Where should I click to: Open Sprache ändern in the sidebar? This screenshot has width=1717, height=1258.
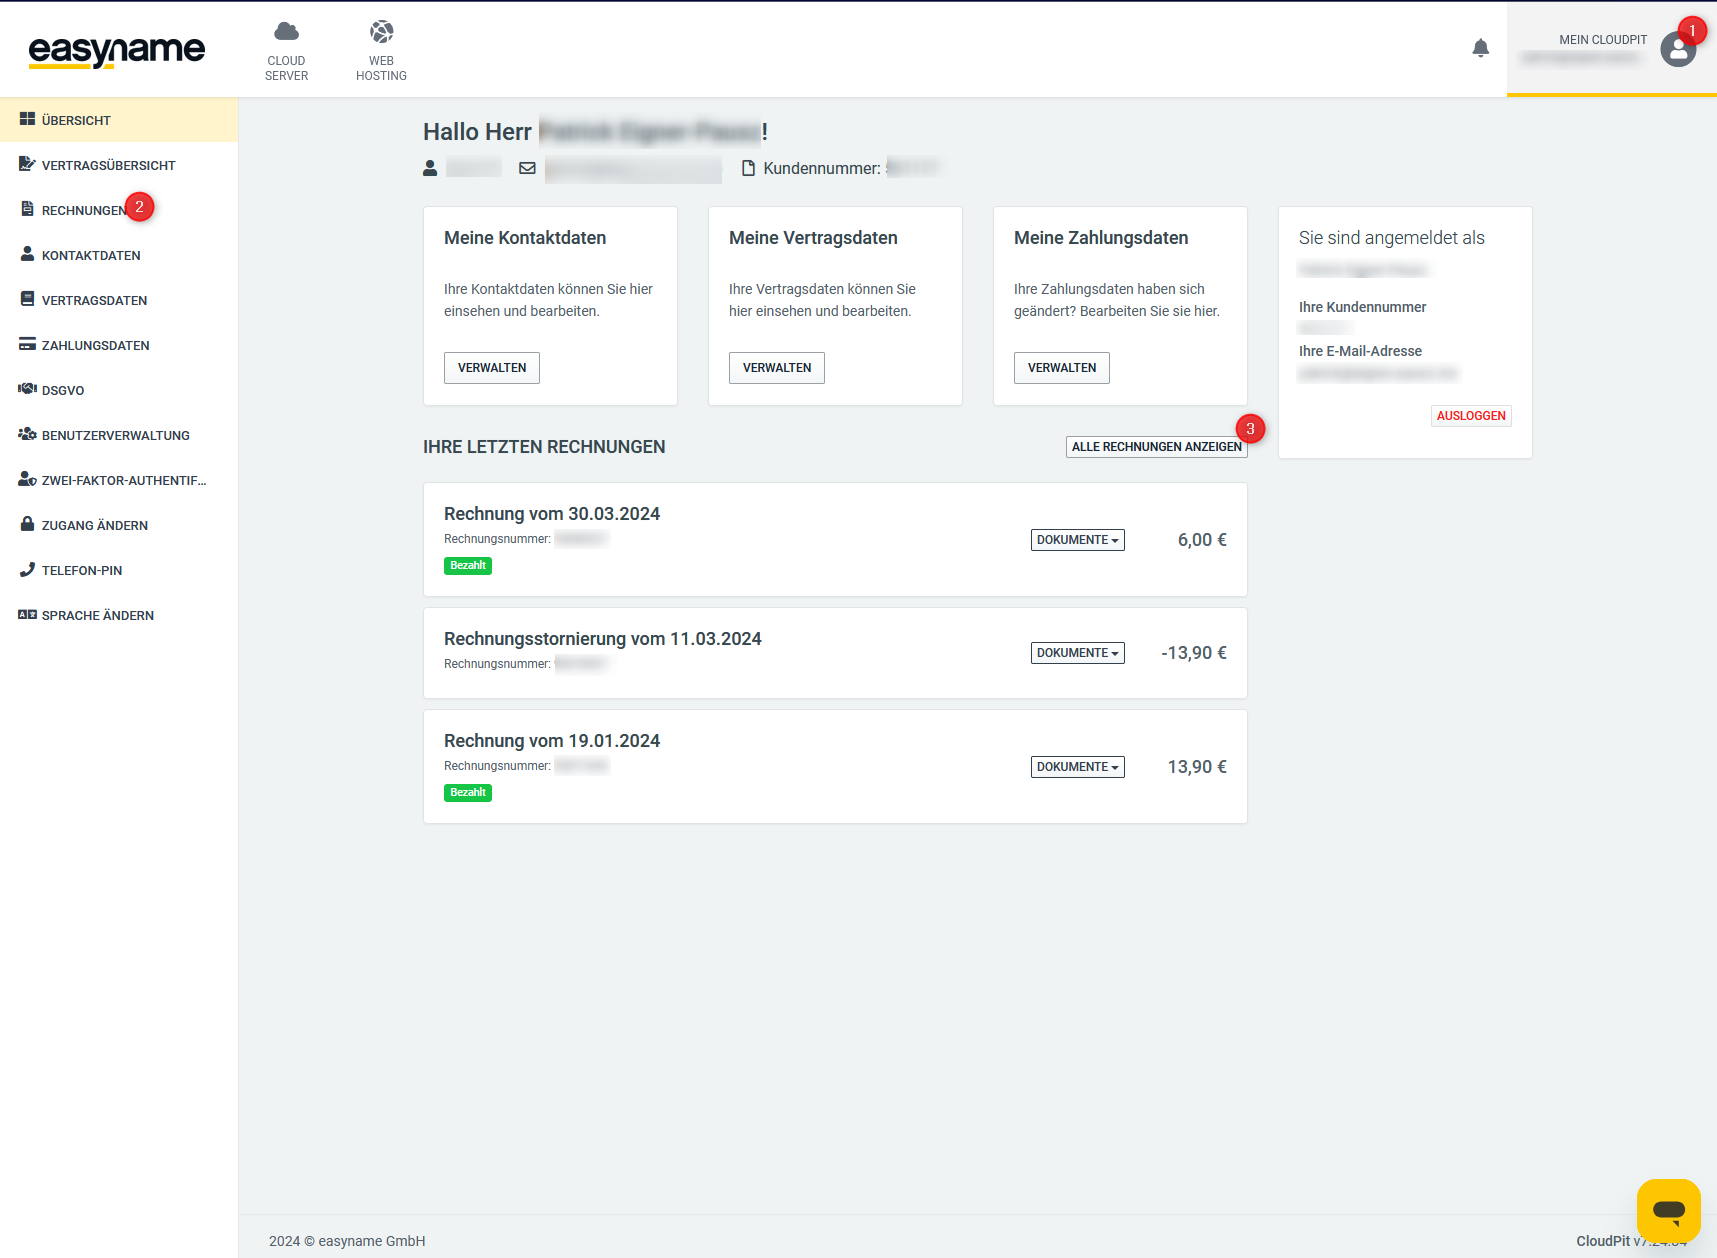click(97, 615)
